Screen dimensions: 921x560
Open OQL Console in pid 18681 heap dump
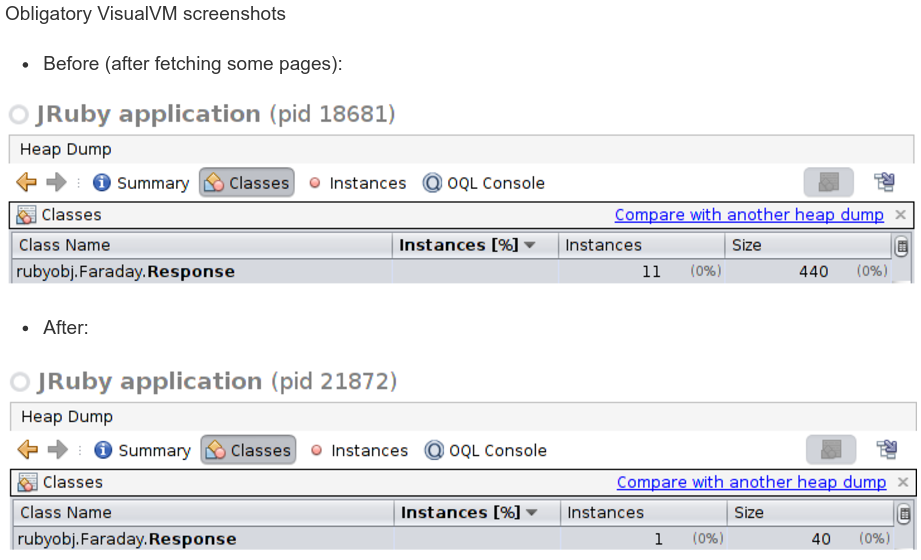tap(483, 183)
